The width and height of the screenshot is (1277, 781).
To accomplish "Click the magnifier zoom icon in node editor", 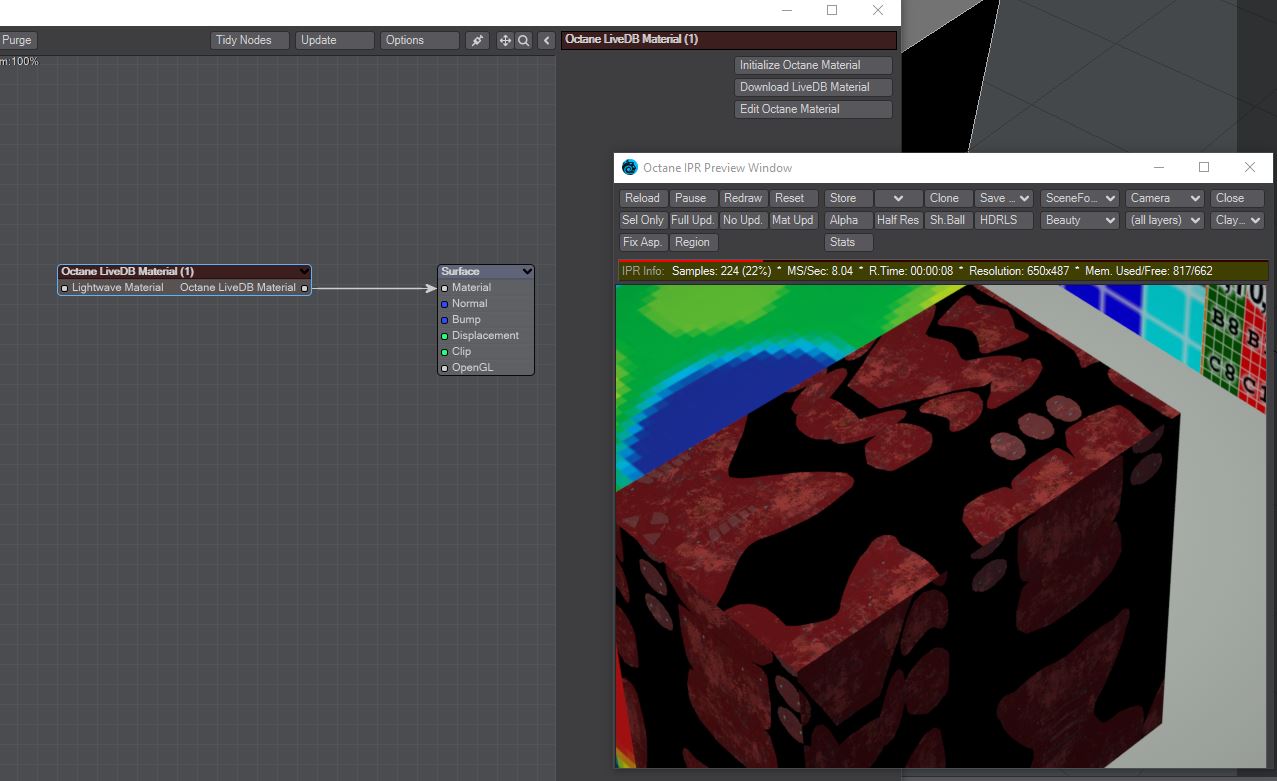I will coord(523,41).
